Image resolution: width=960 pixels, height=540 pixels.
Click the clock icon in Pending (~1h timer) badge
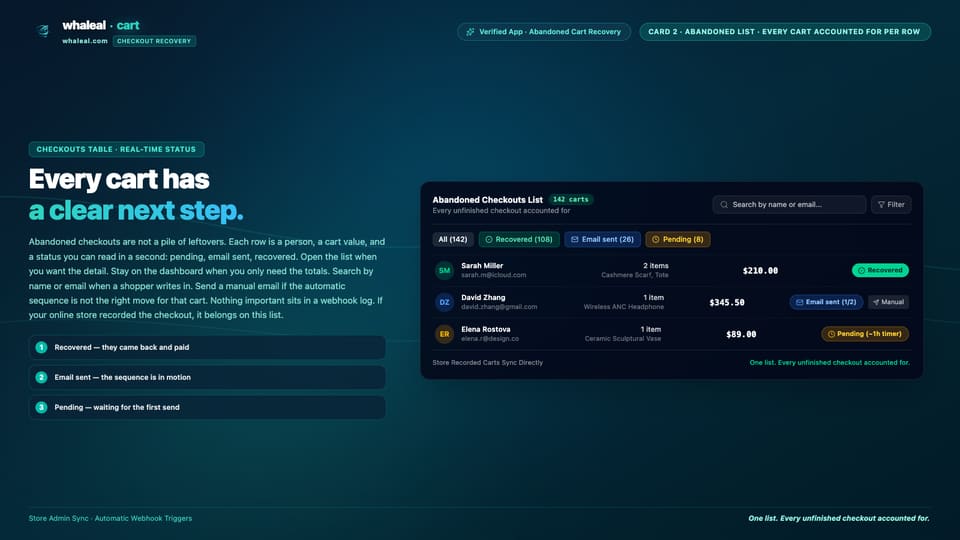tap(831, 334)
